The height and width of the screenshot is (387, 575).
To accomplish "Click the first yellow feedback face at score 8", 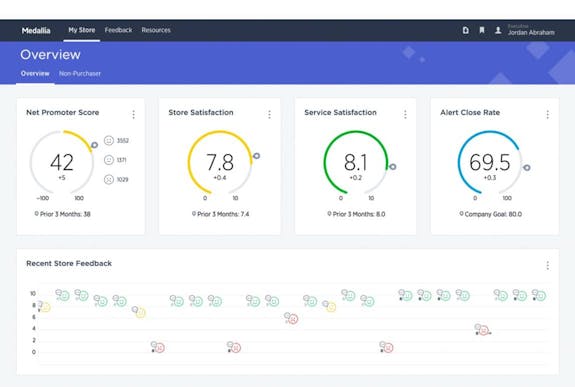I will (45, 307).
